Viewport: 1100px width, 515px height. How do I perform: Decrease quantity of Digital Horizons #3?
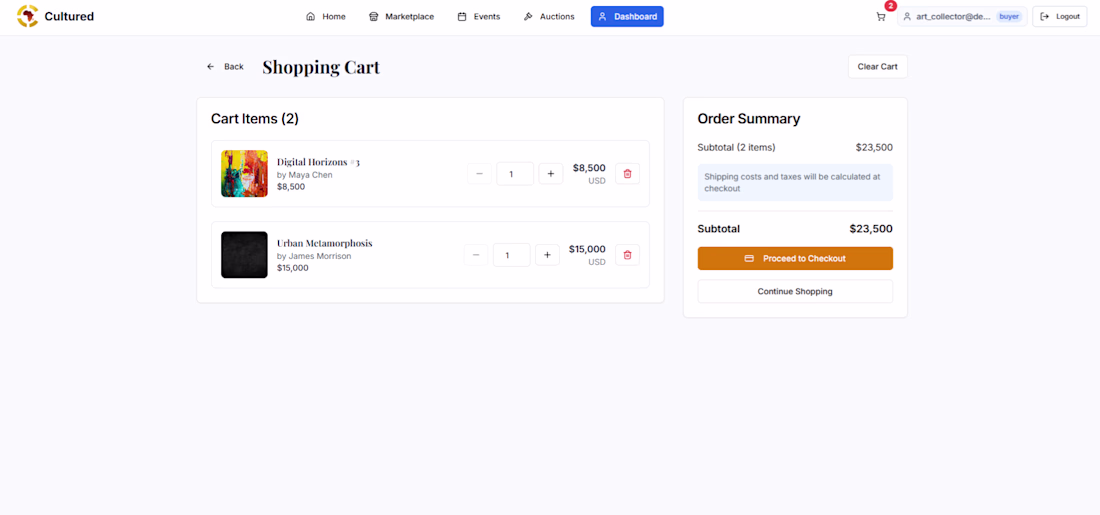479,173
